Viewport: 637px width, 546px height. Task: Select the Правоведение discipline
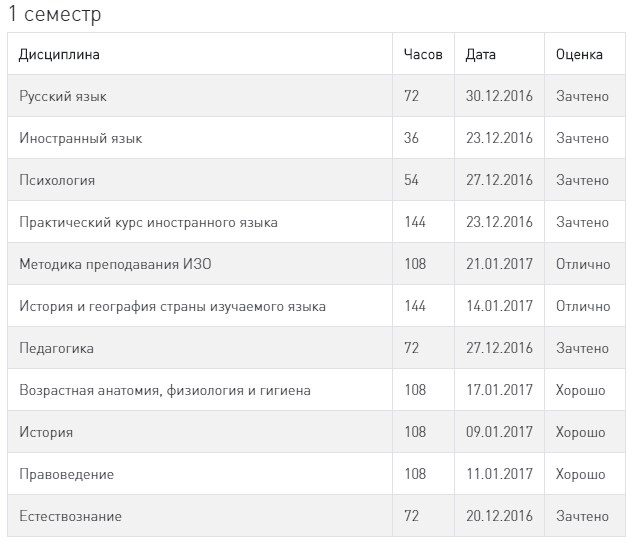pyautogui.click(x=66, y=475)
